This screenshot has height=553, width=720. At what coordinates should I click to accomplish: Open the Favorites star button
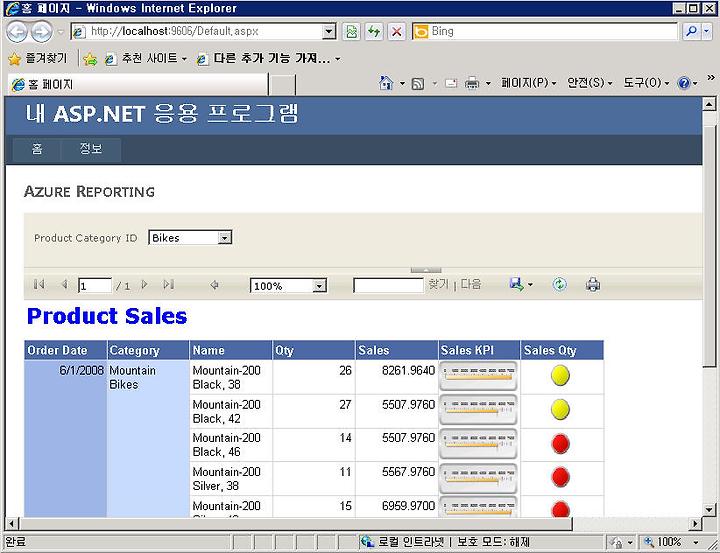point(15,59)
